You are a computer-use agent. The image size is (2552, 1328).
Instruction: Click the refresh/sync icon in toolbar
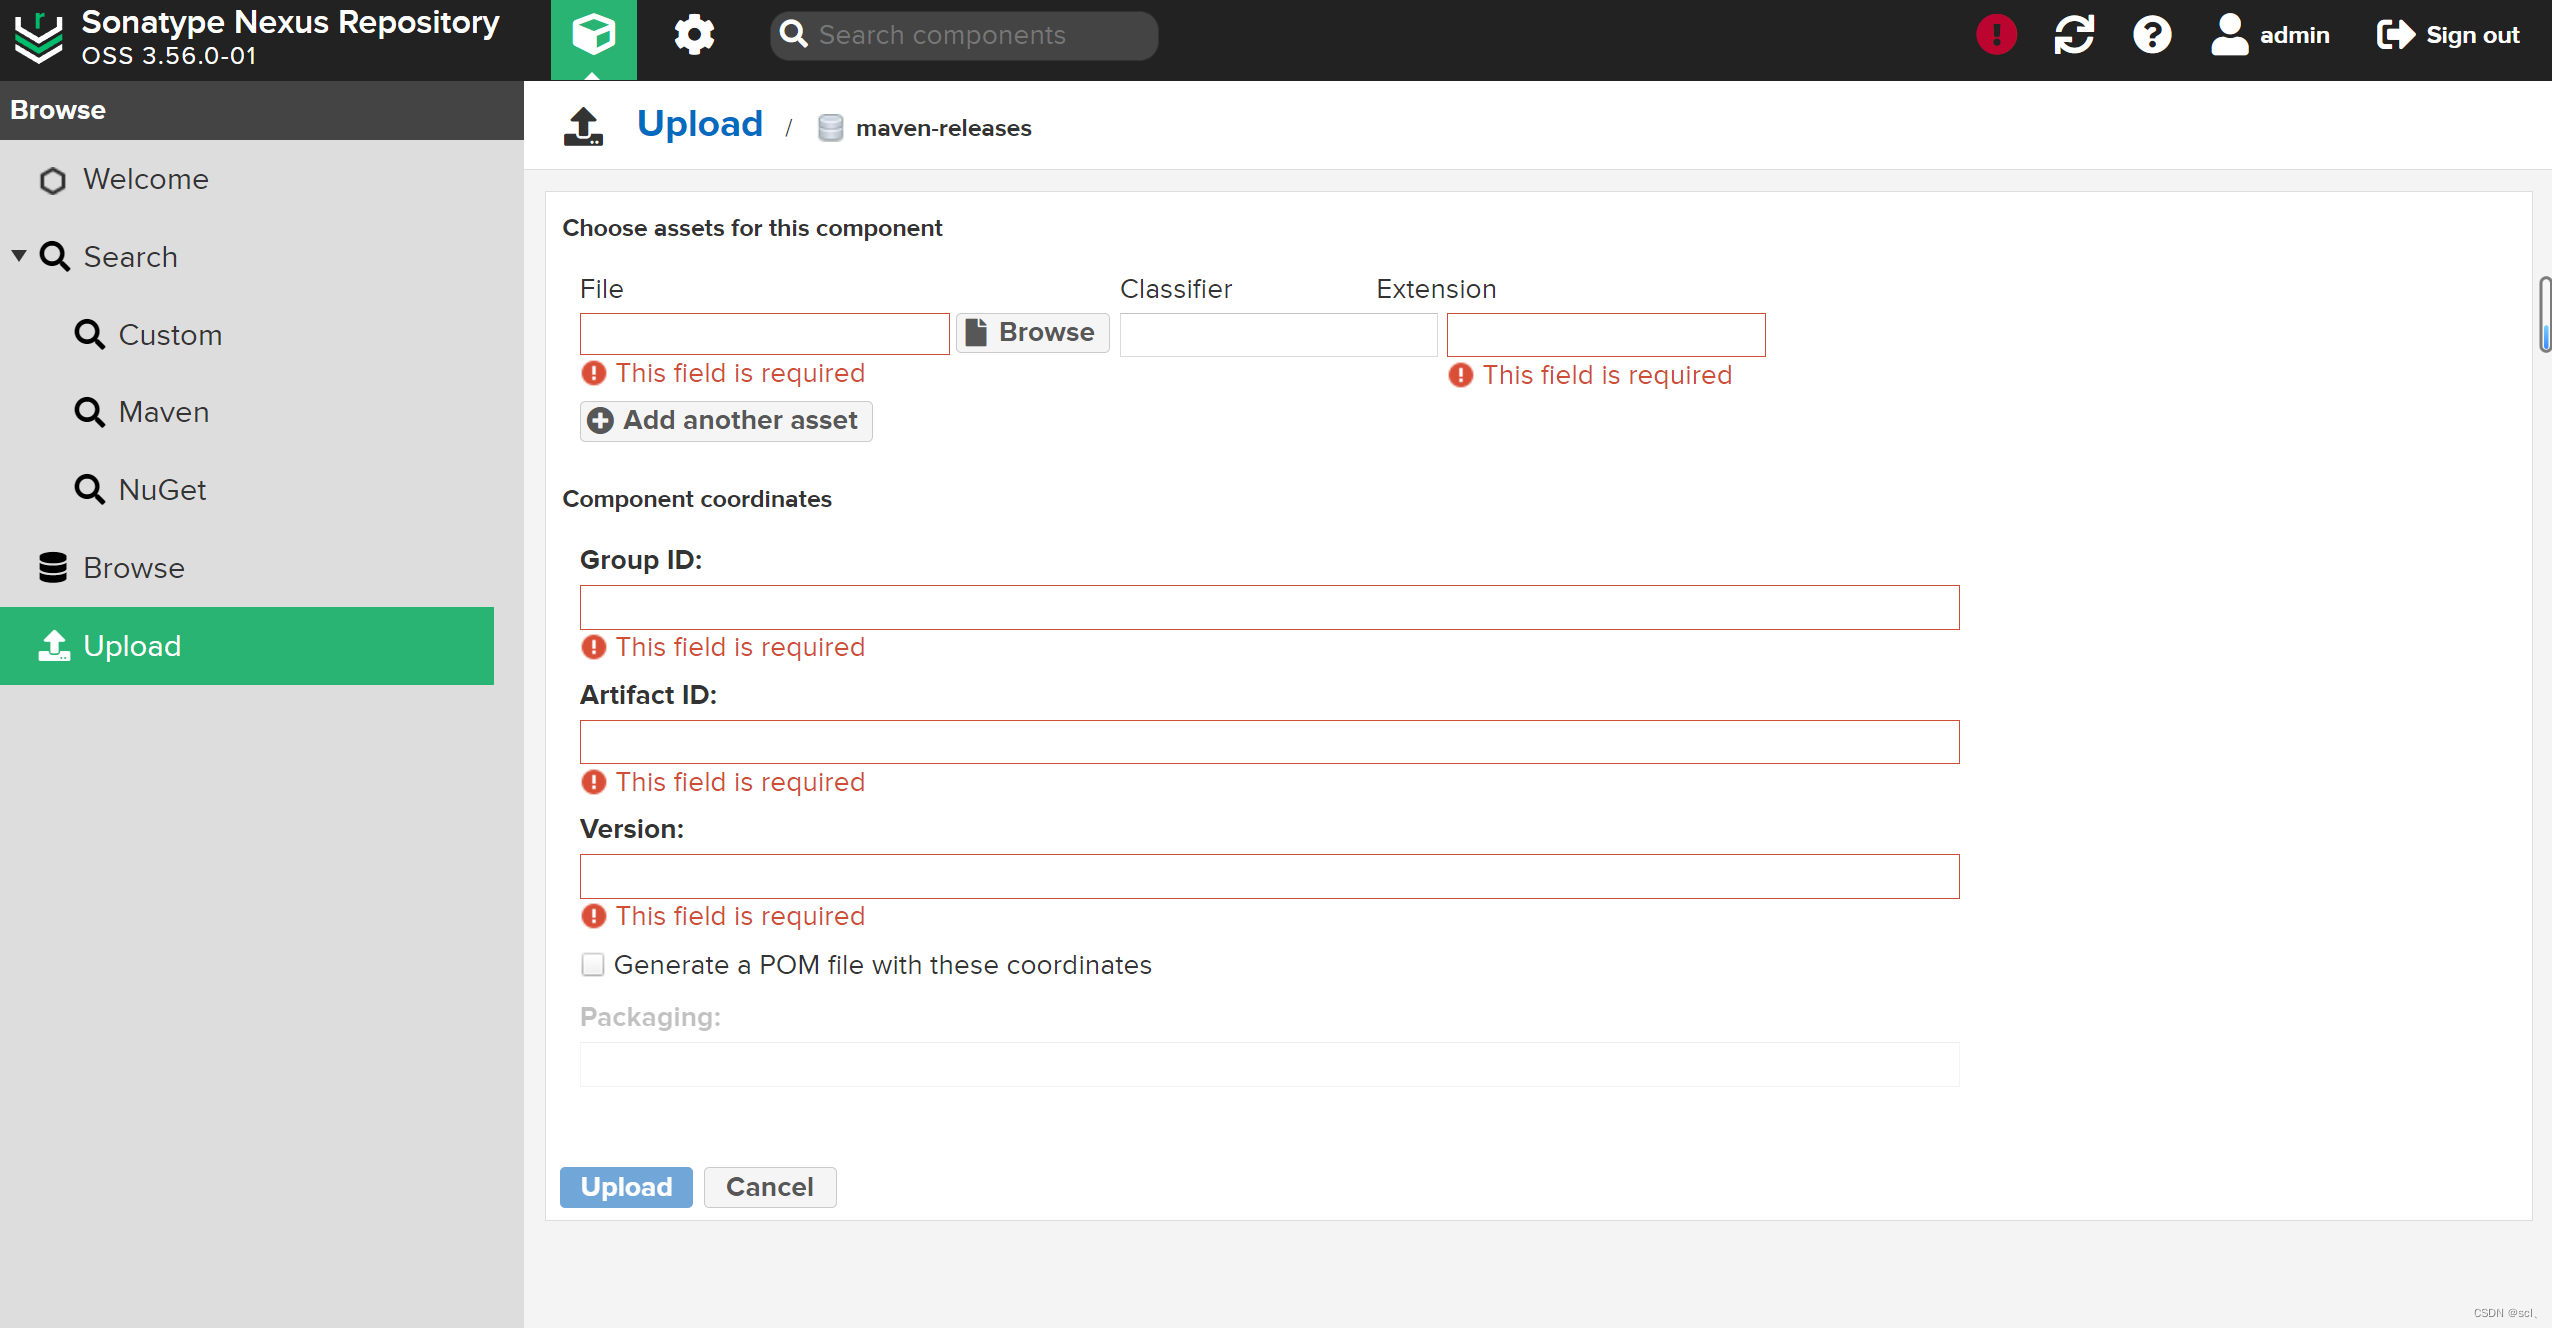coord(2073,35)
